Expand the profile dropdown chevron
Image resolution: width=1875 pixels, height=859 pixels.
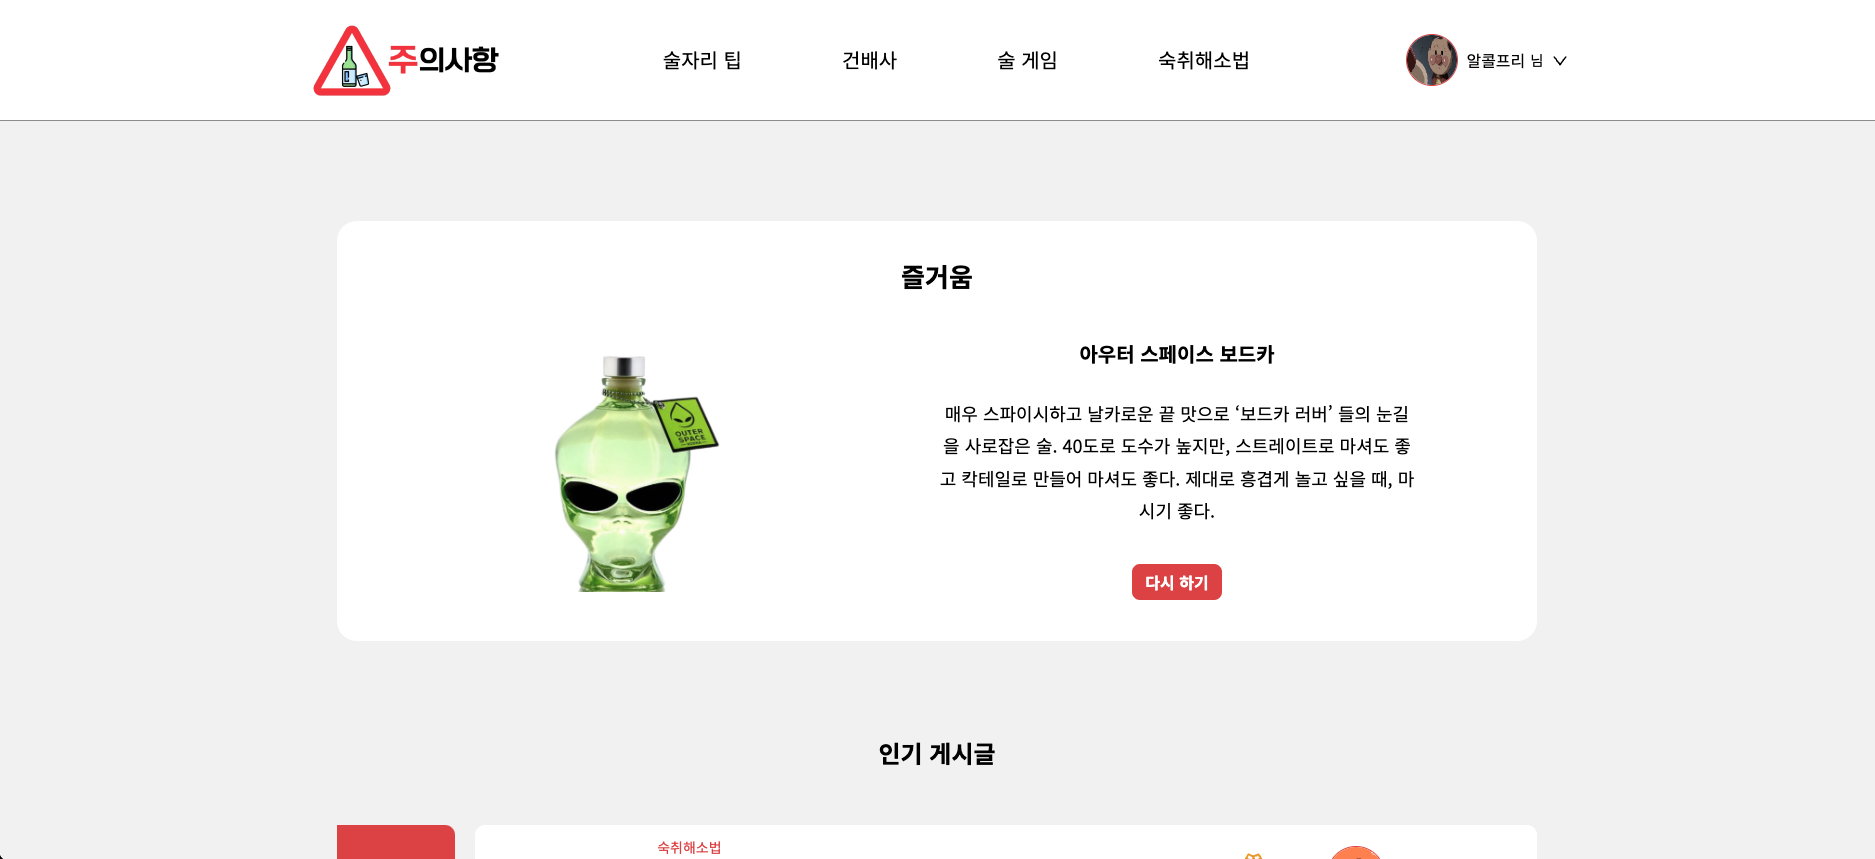click(x=1560, y=61)
